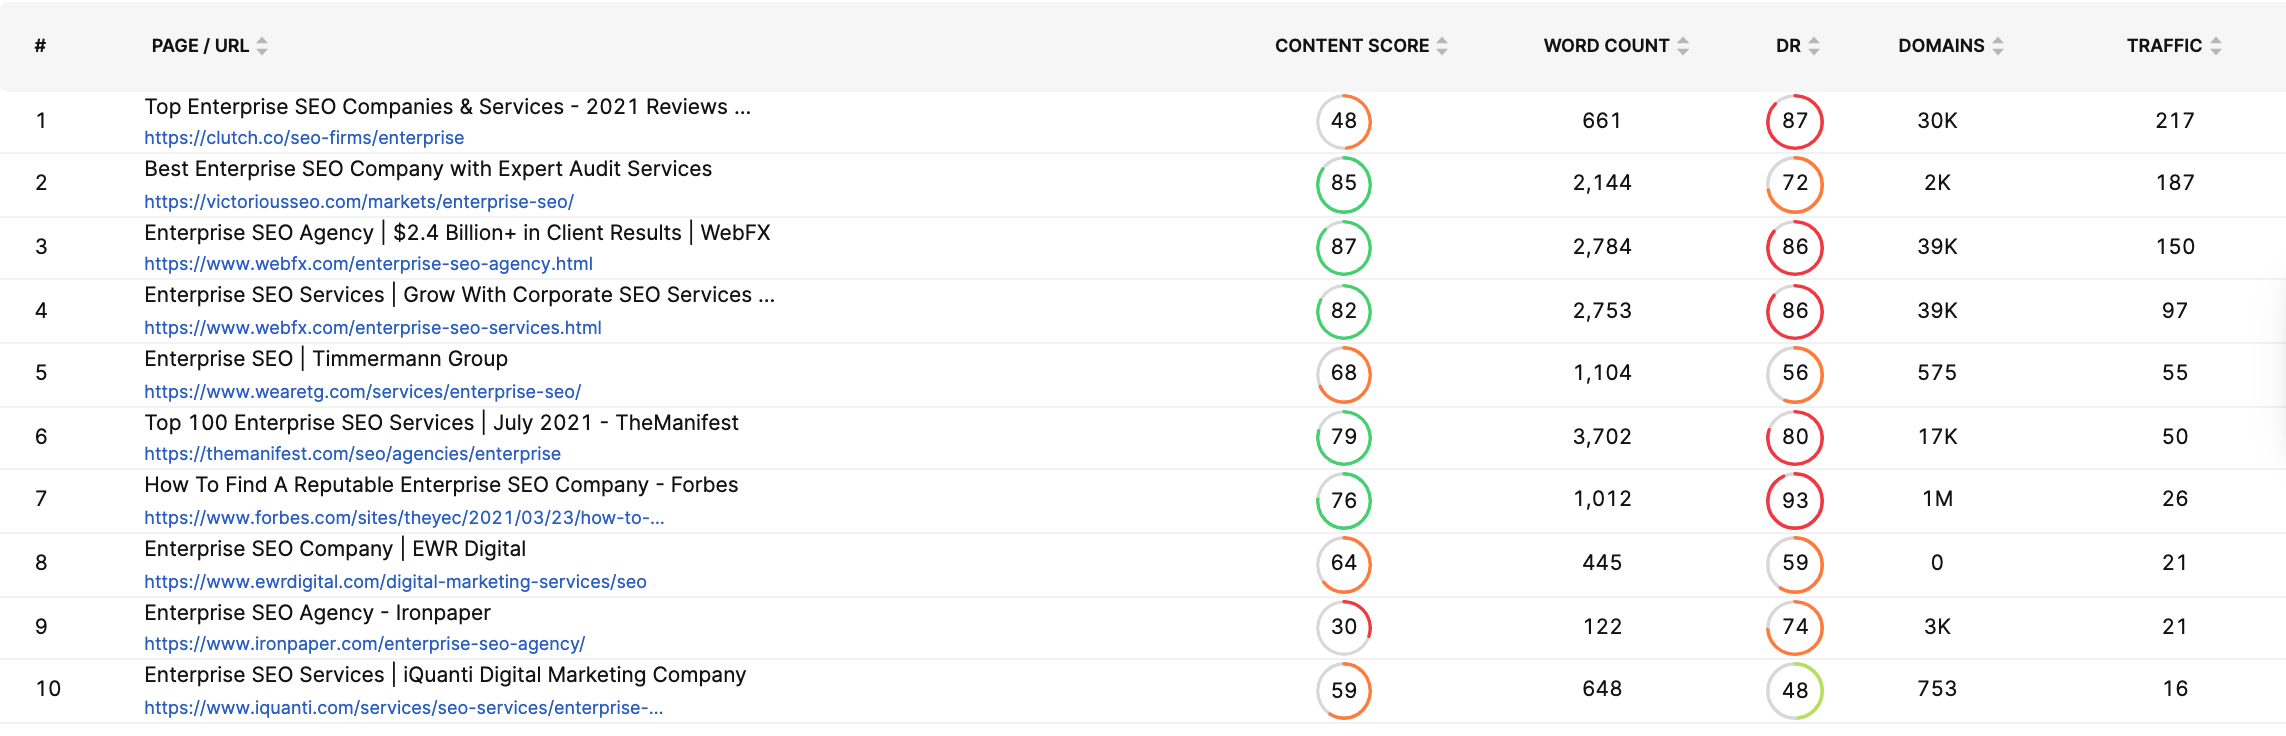Open the clutch.co/seo-firms/enterprise link
Image resolution: width=2286 pixels, height=736 pixels.
304,137
